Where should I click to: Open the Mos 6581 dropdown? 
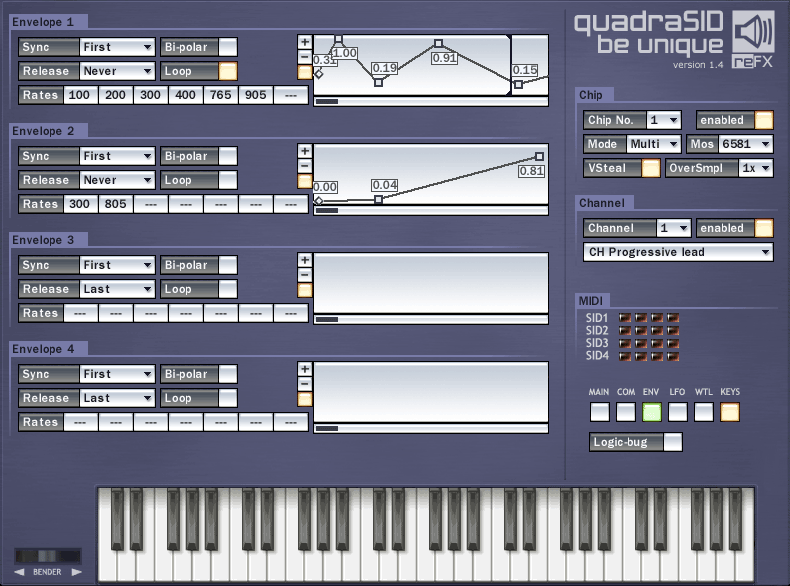tap(746, 144)
